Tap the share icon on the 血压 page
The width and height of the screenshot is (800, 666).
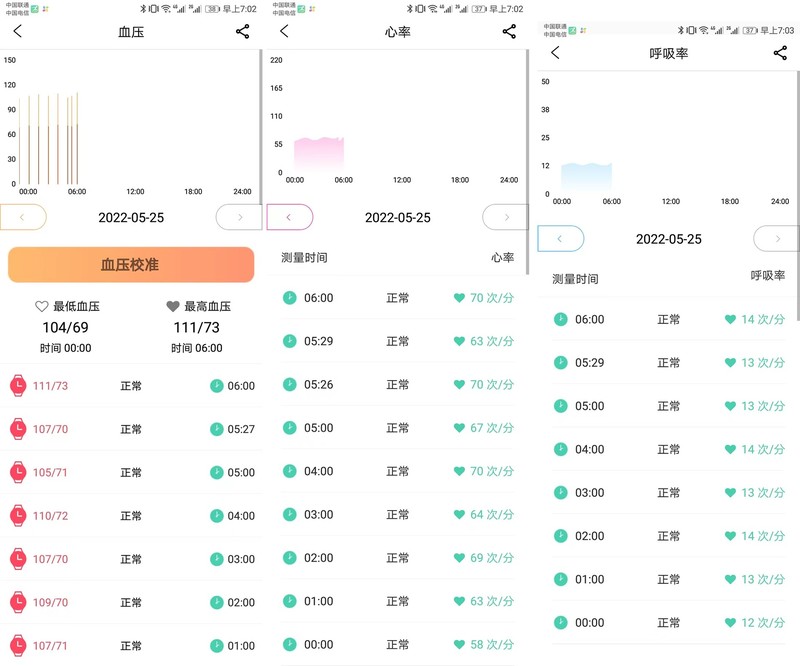pos(243,32)
